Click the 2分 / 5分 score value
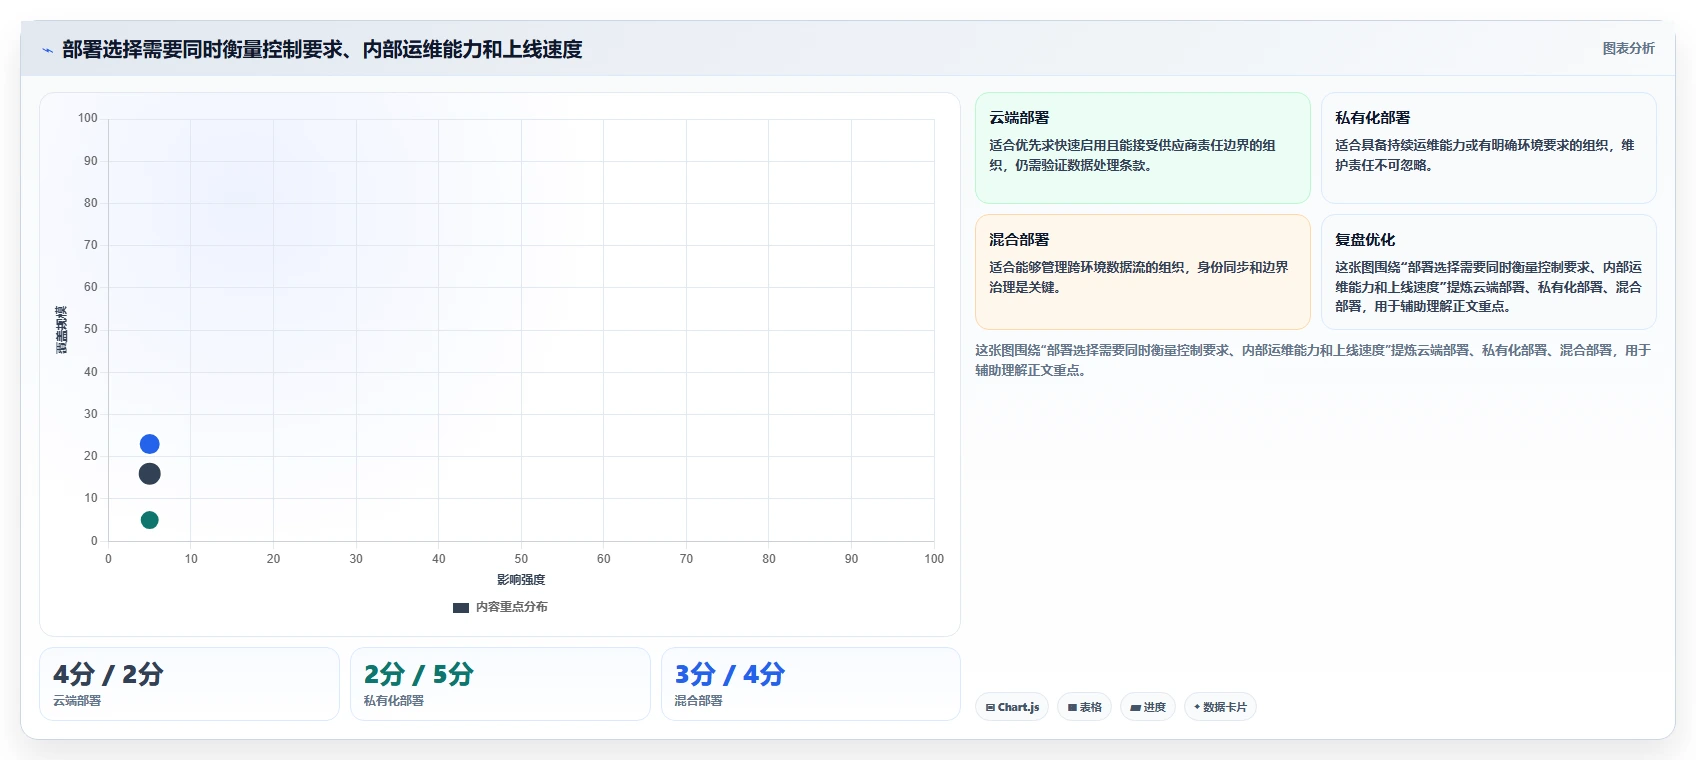The height and width of the screenshot is (760, 1696). (419, 674)
